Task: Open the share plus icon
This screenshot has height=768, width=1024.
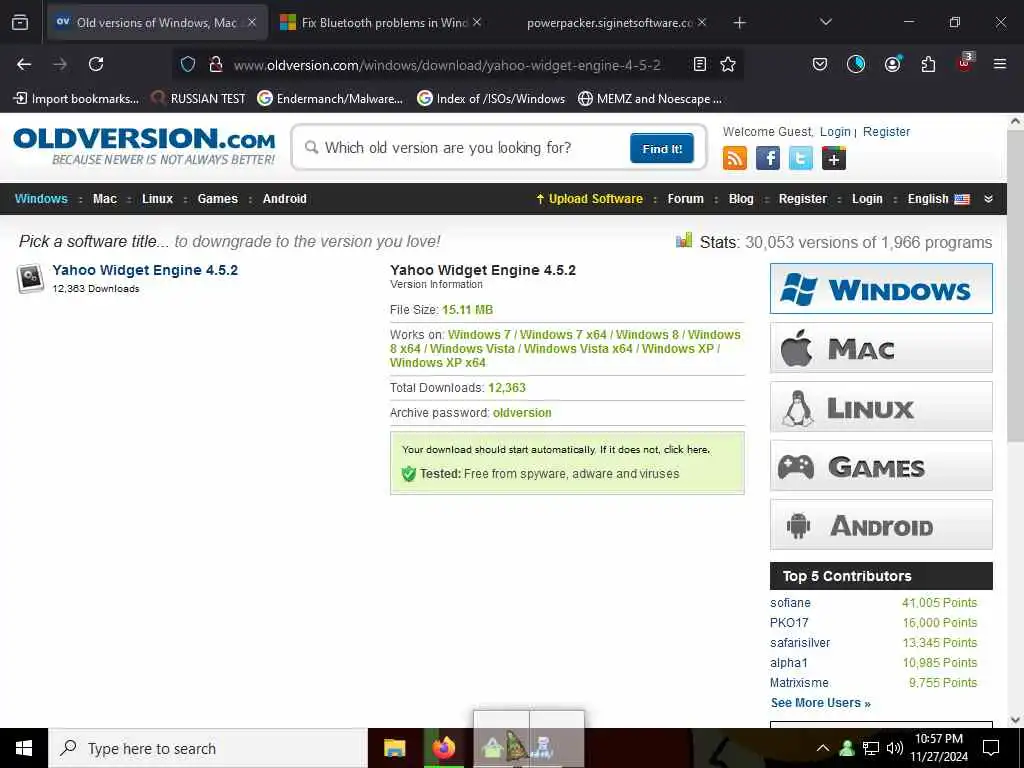Action: pyautogui.click(x=834, y=158)
